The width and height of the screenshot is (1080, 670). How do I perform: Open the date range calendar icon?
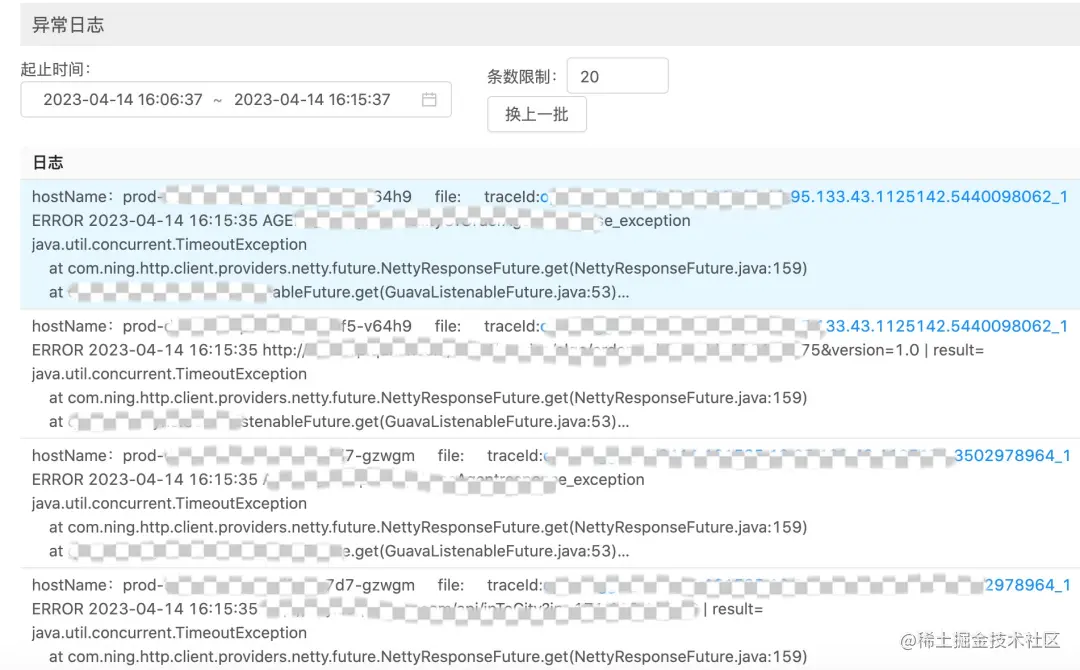pyautogui.click(x=428, y=100)
